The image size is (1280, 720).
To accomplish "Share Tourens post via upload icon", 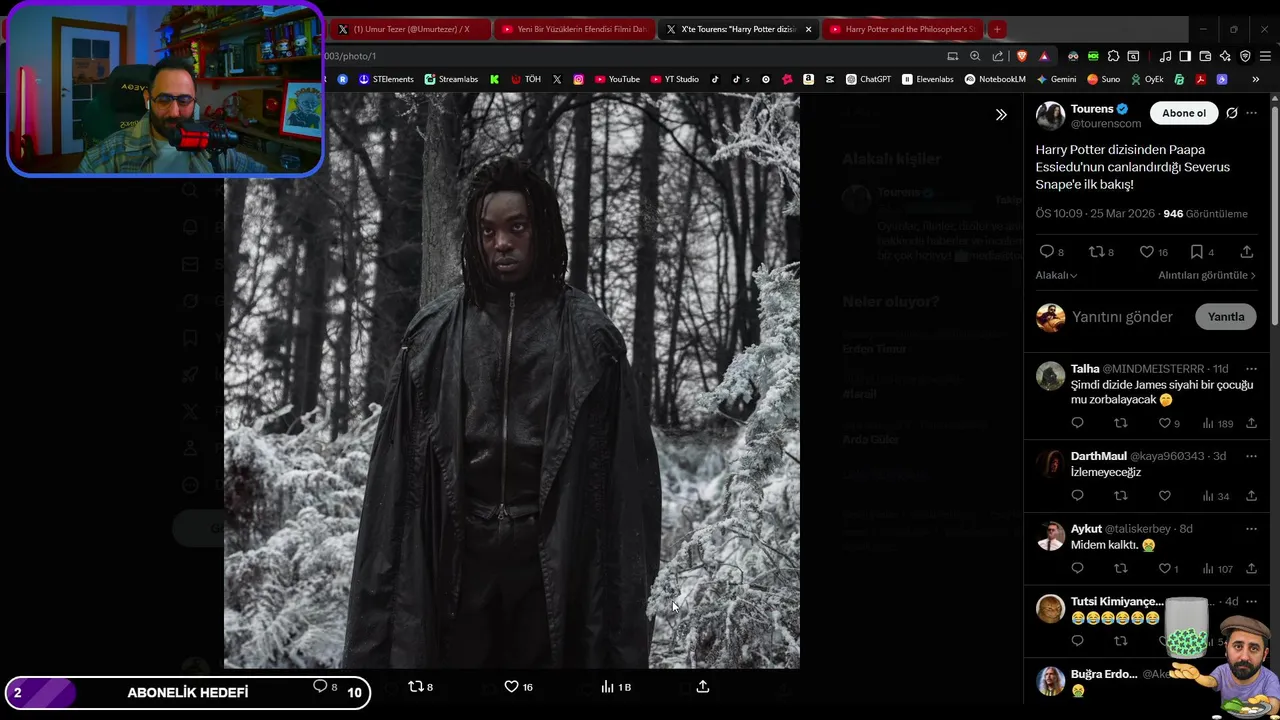I will [1247, 252].
